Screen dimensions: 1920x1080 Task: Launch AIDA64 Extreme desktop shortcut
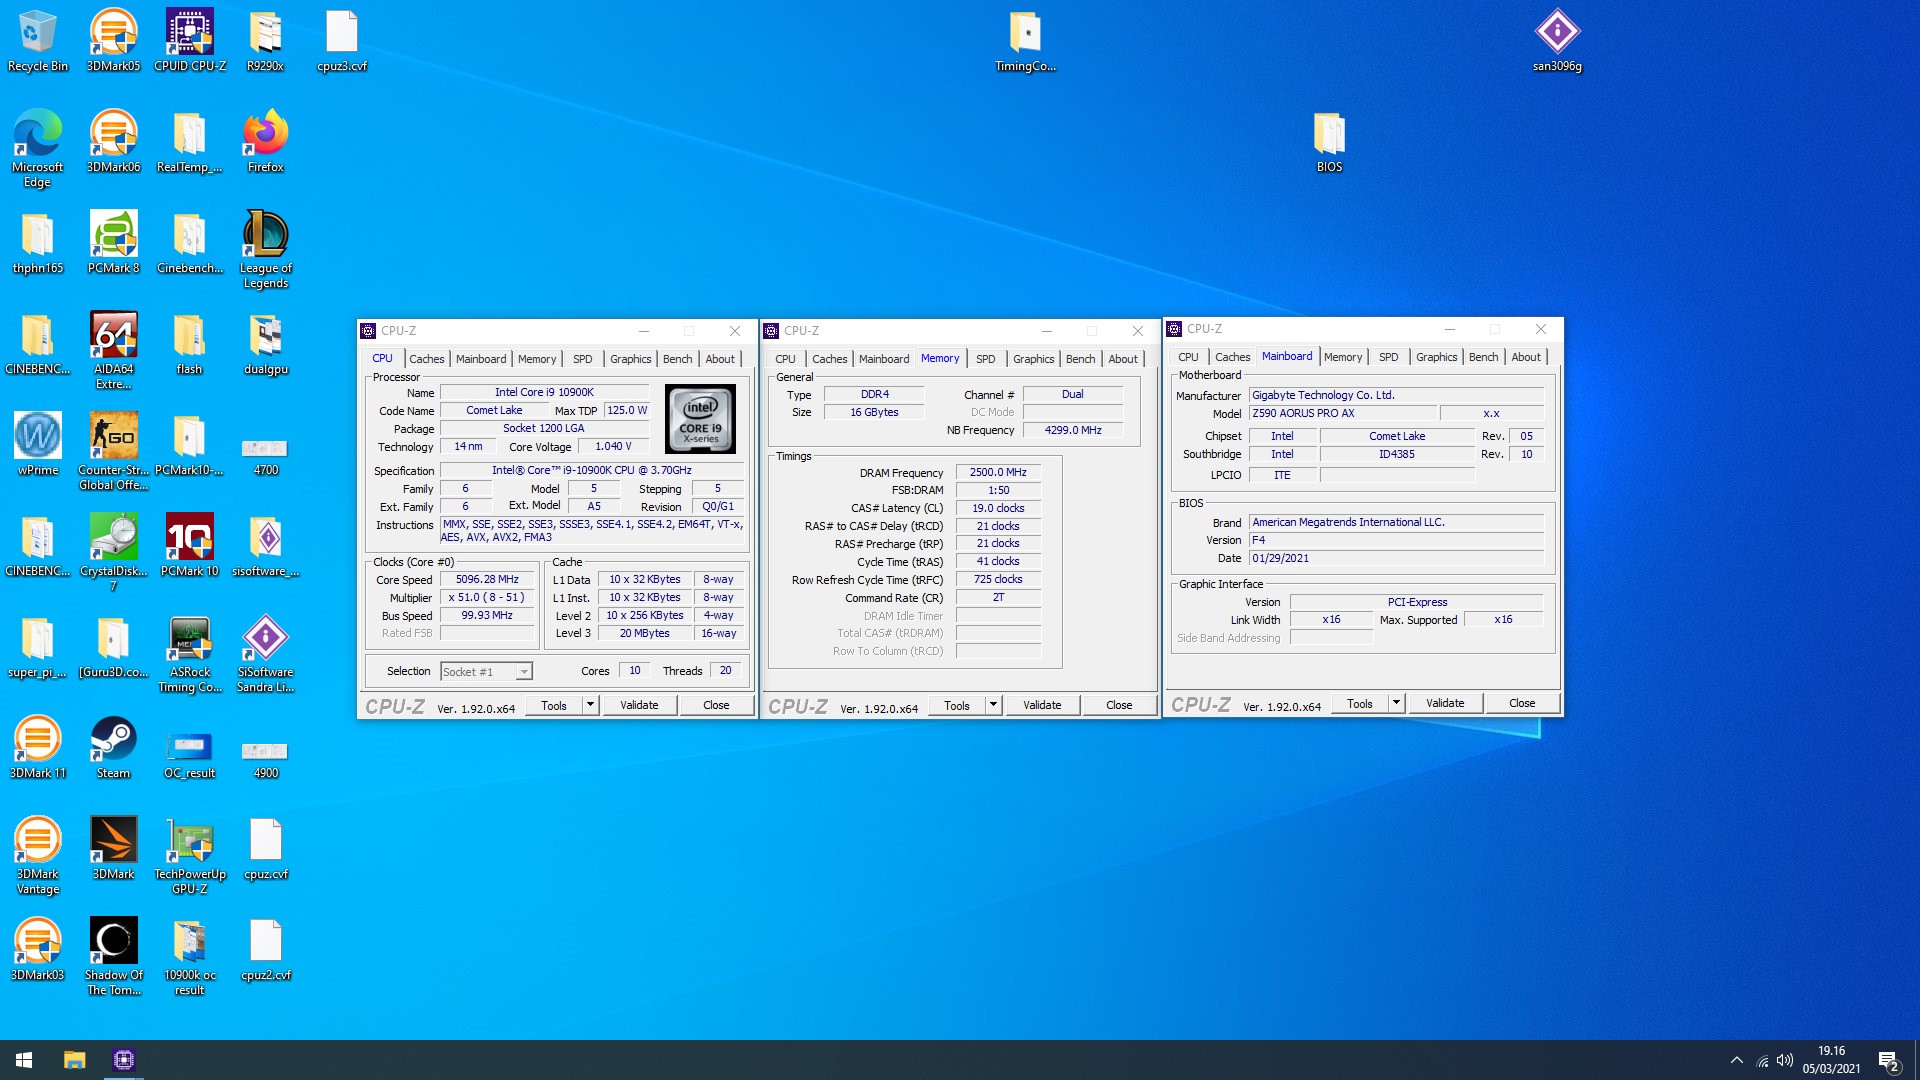click(x=113, y=350)
